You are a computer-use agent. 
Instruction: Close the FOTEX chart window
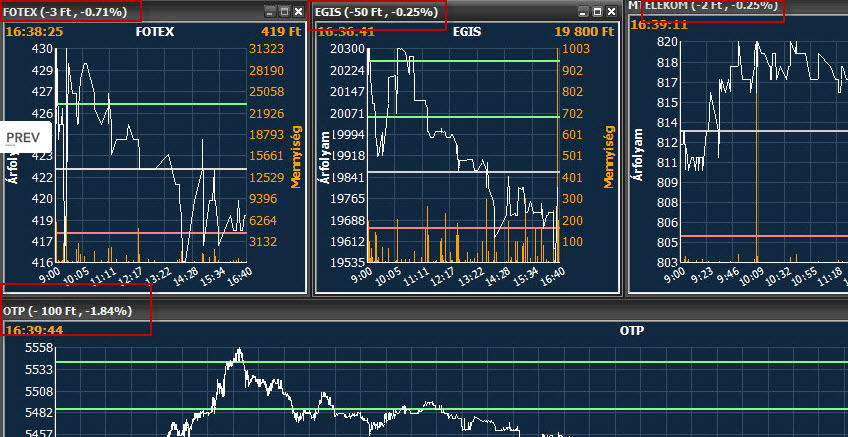coord(299,11)
